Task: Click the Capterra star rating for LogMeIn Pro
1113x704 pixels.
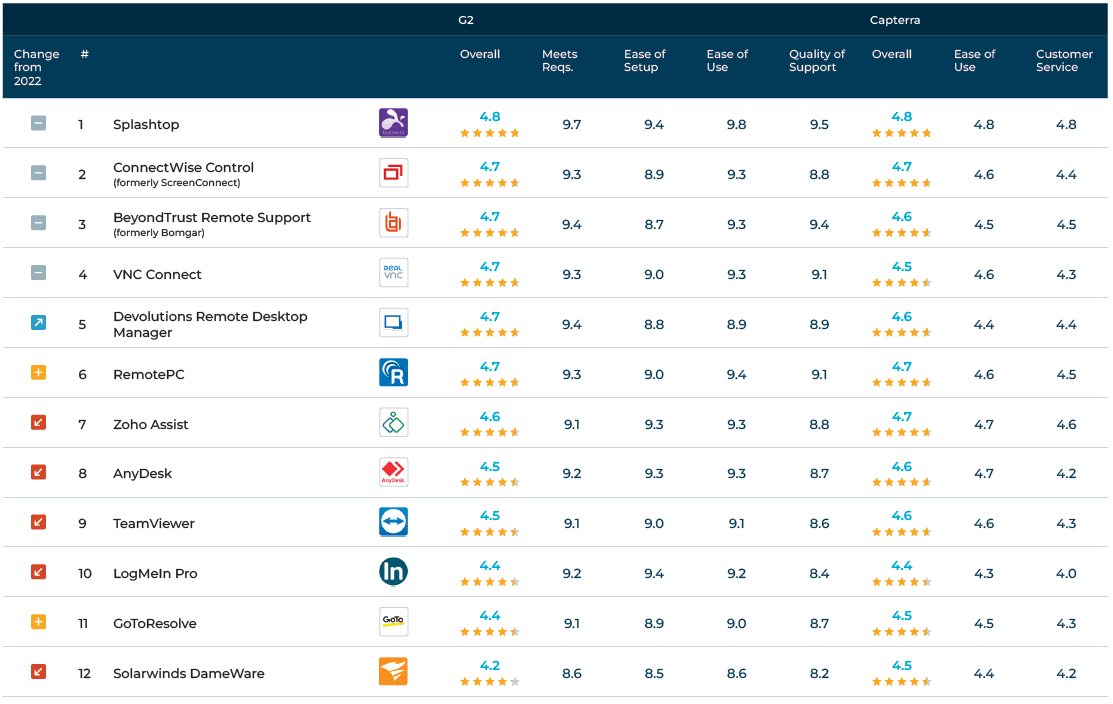Action: [x=901, y=582]
